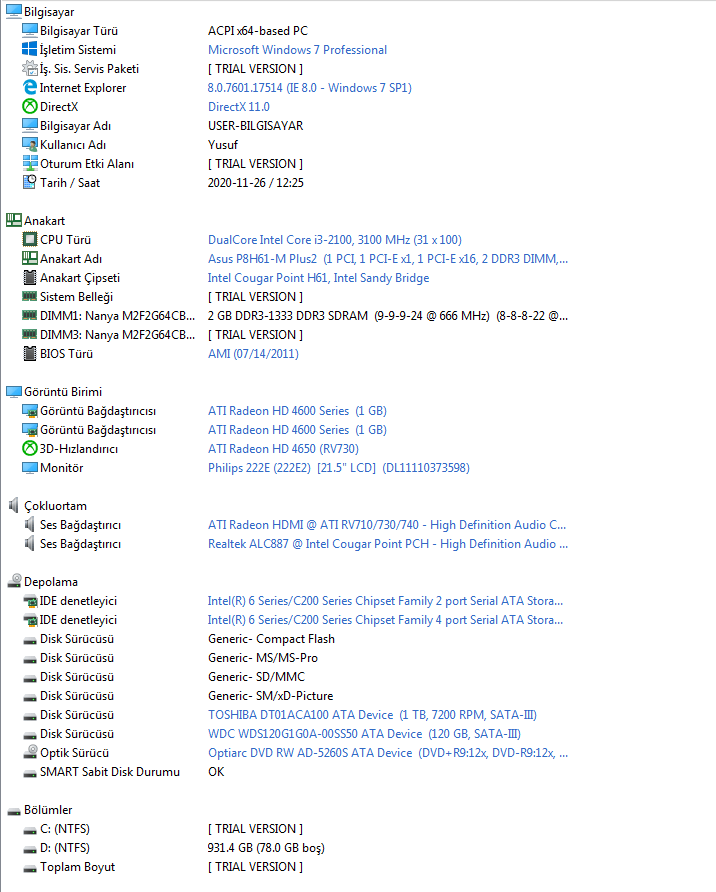Select the date value 2020-11-26 / 12:25
Screen dimensions: 716x892
(x=255, y=183)
